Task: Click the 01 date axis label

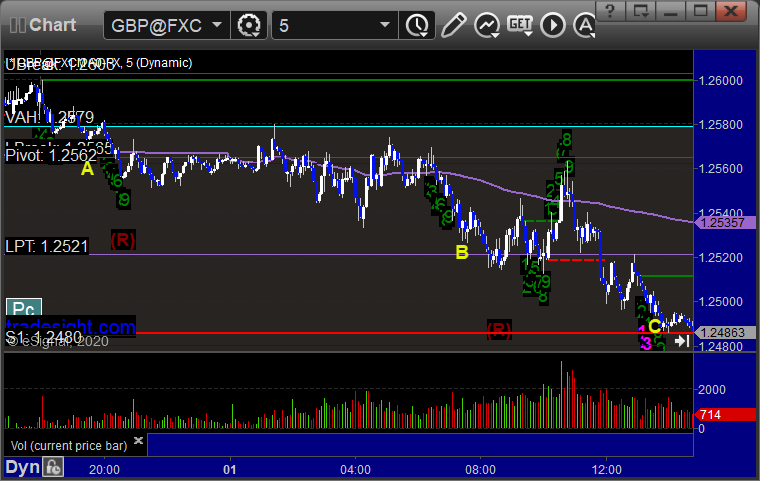Action: [230, 469]
